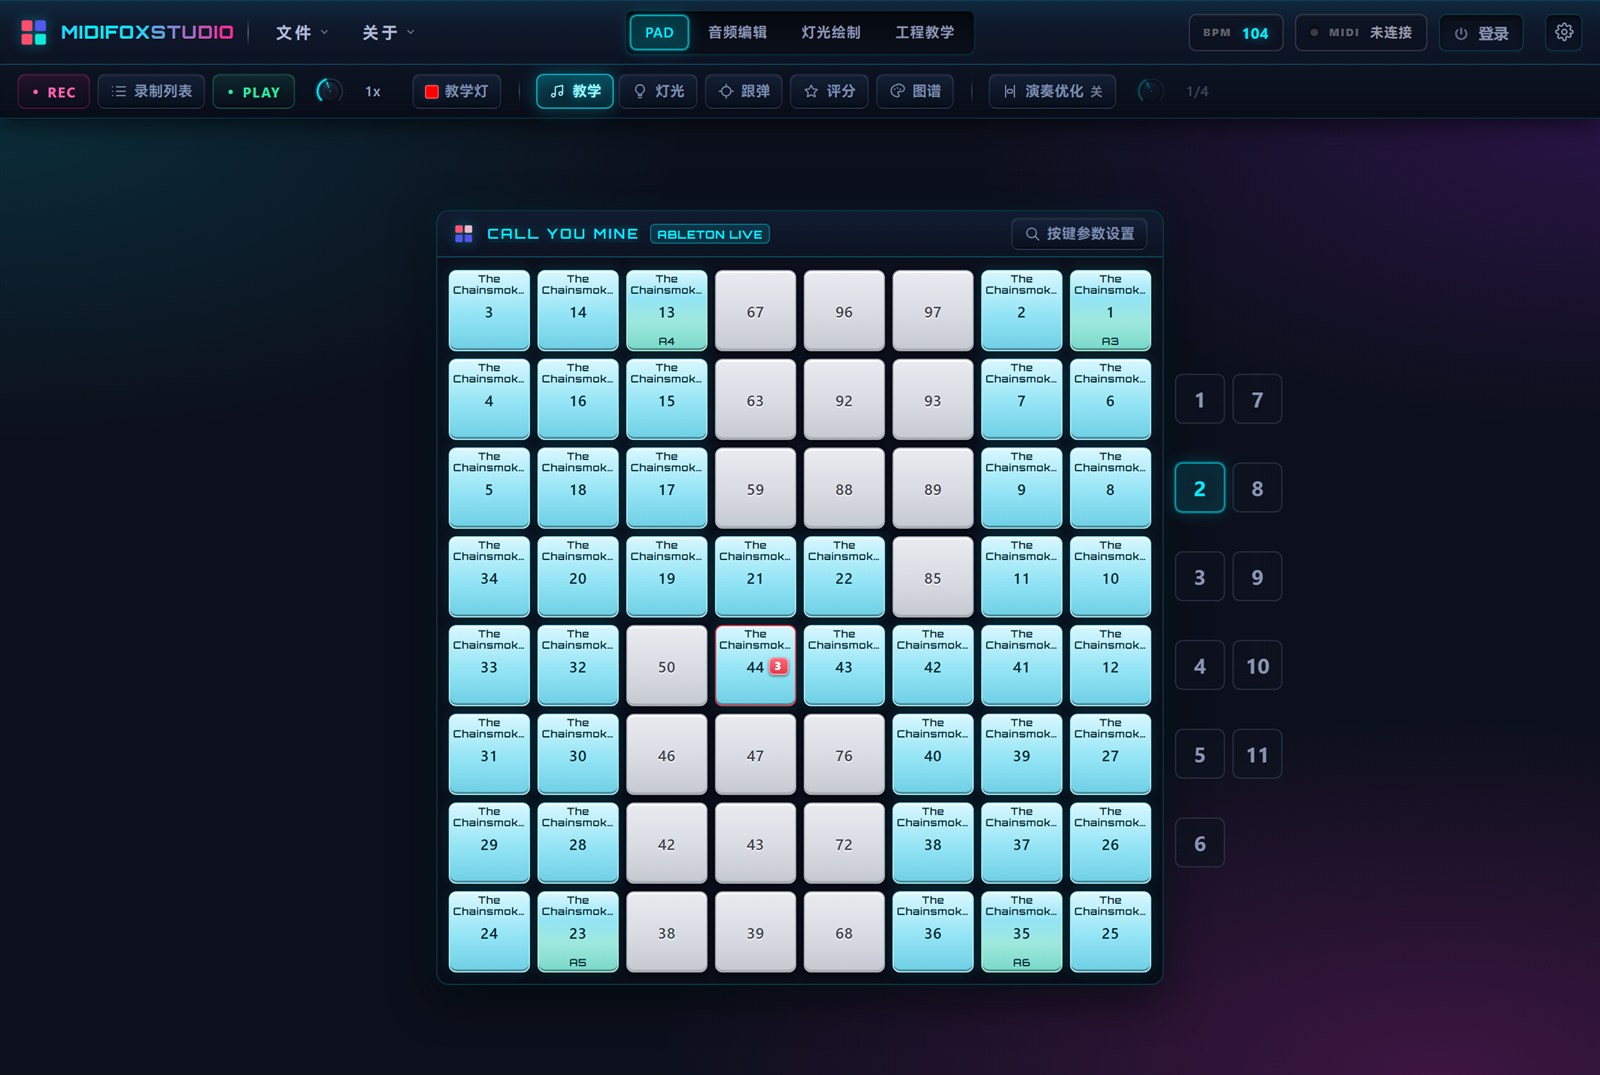Click the highlighted pad 44

755,666
